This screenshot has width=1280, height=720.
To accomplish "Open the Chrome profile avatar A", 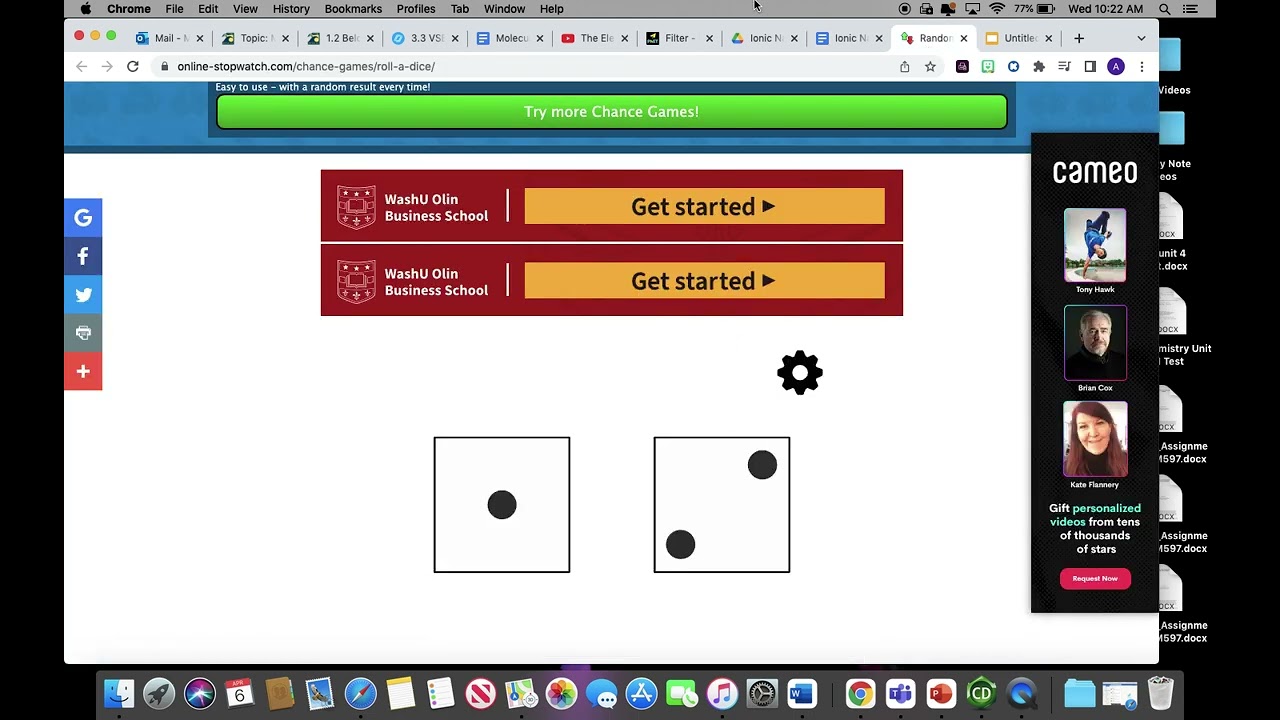I will (x=1116, y=66).
